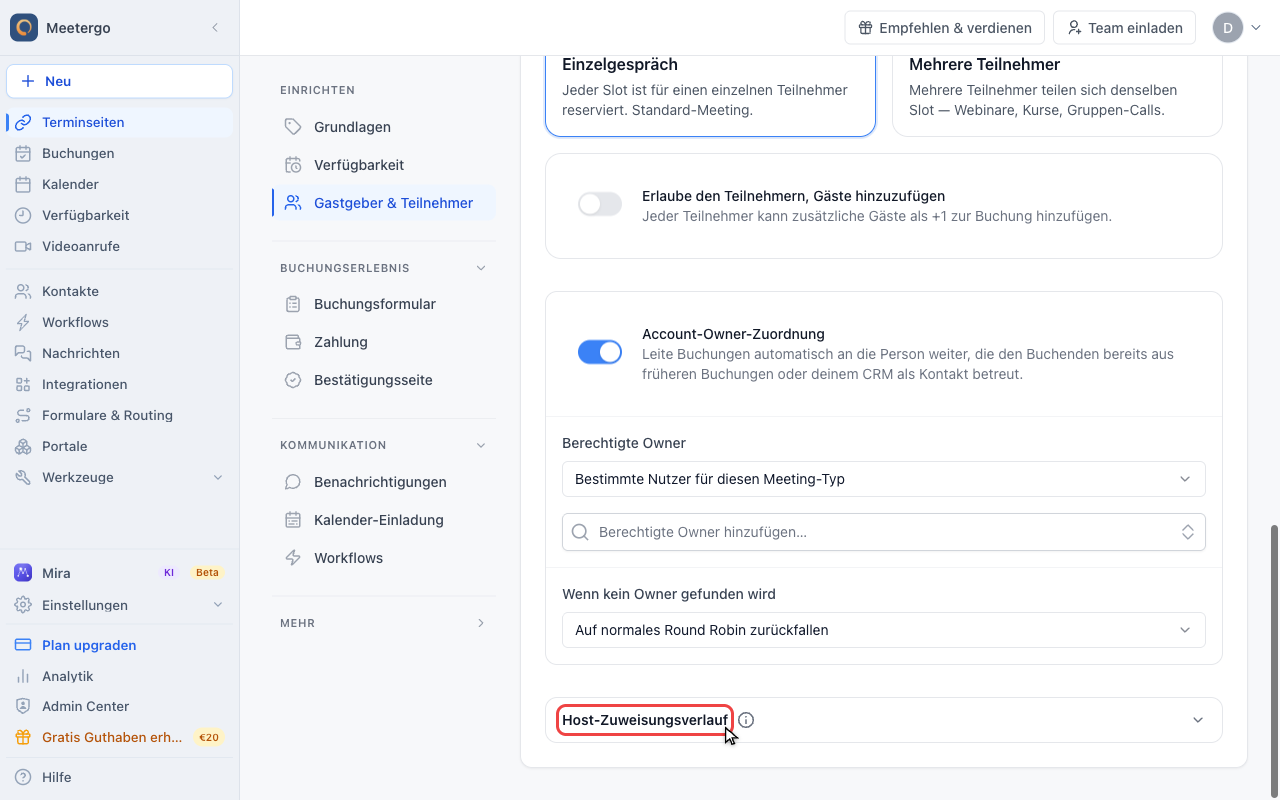Open the Berechtigte Owner dropdown
This screenshot has width=1280, height=800.
[884, 479]
